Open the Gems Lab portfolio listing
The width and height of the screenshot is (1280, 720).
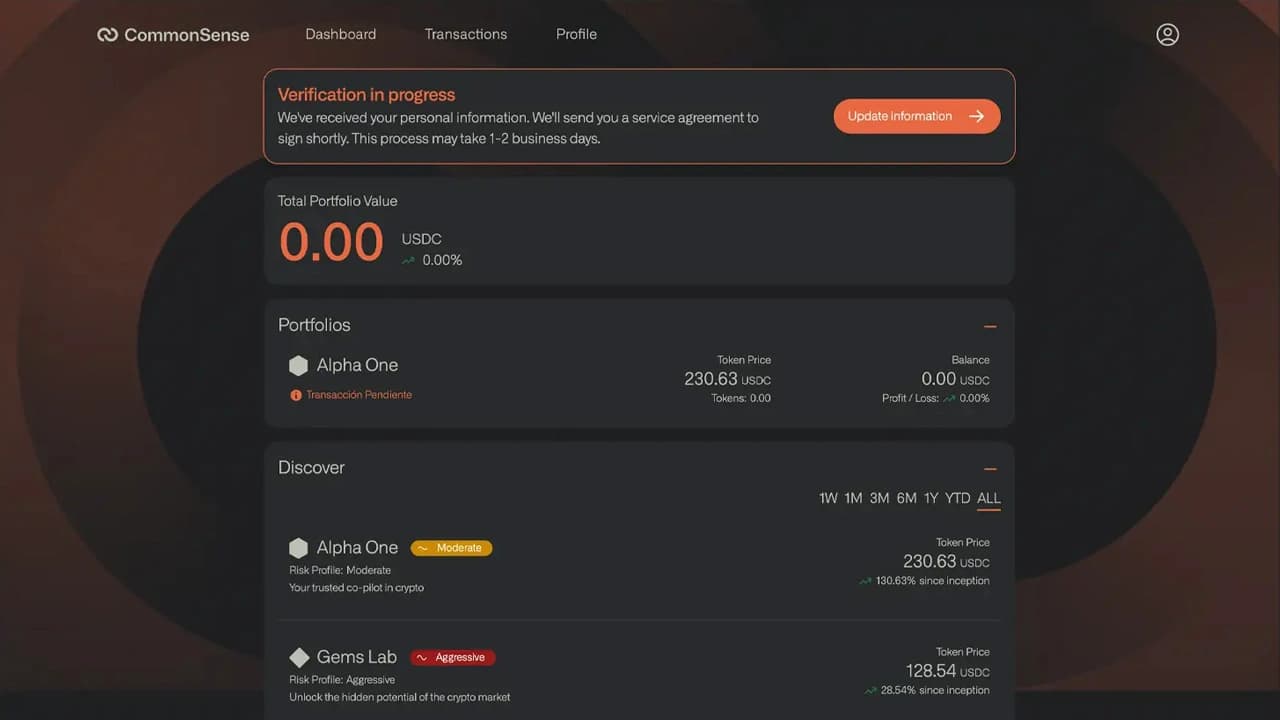click(357, 657)
